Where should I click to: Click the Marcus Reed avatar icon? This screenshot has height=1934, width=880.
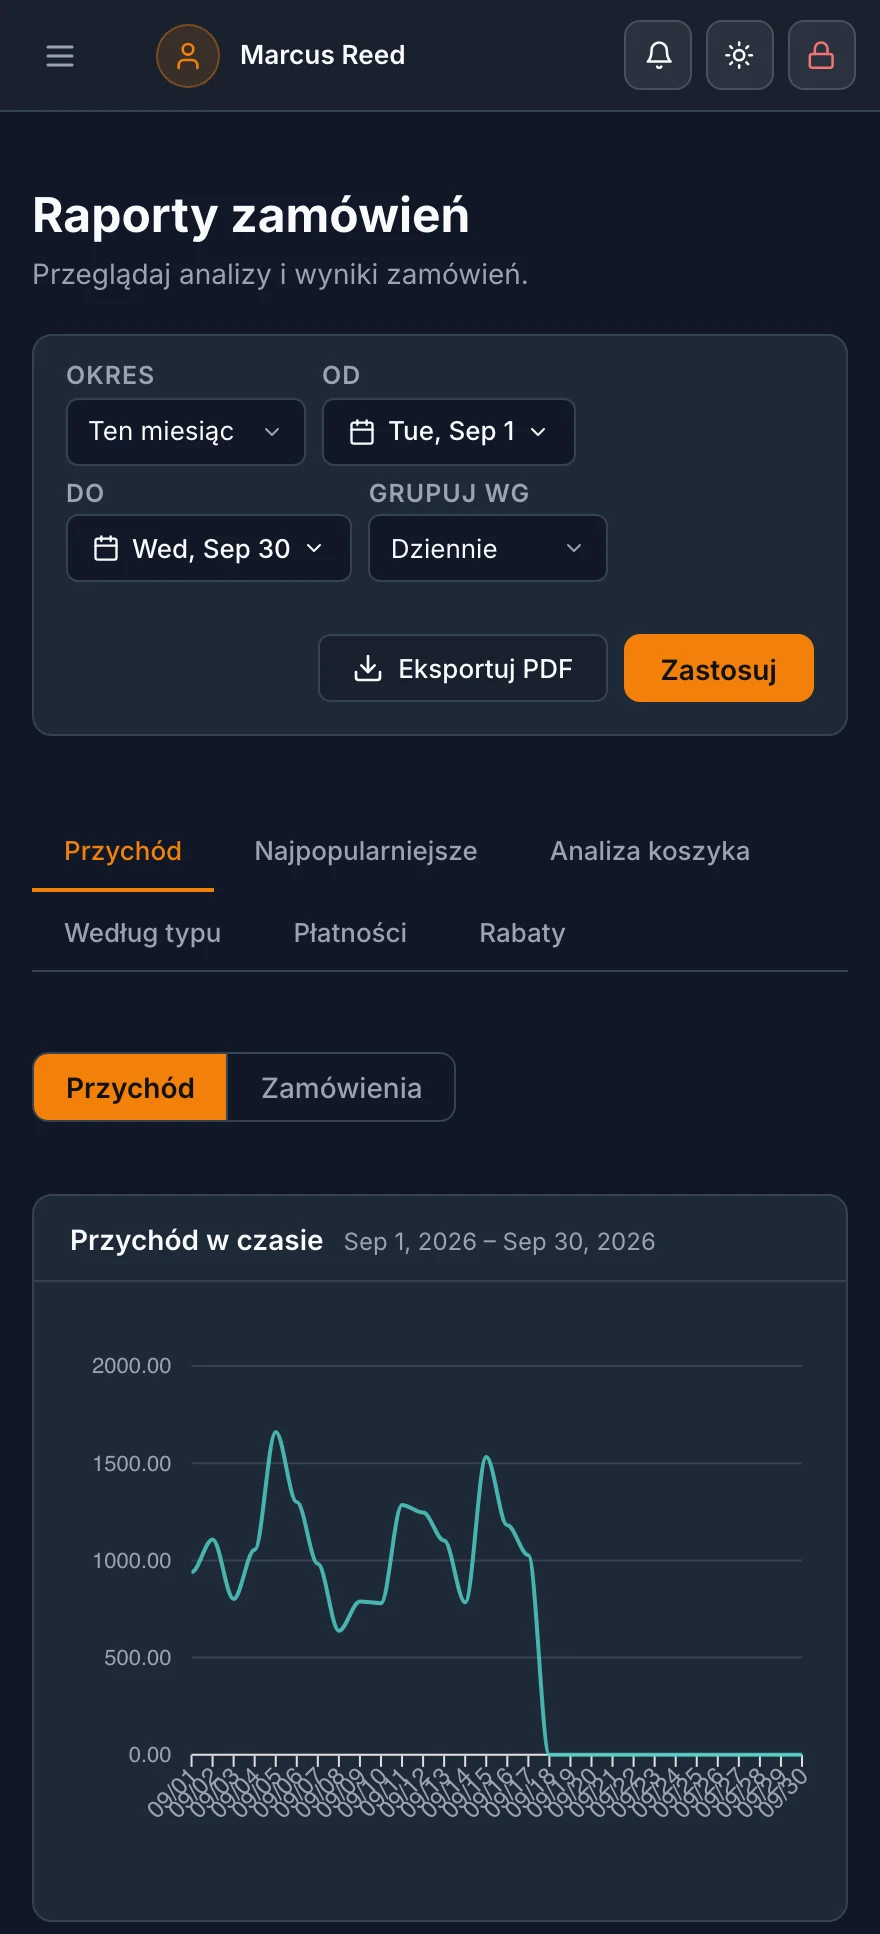[188, 56]
